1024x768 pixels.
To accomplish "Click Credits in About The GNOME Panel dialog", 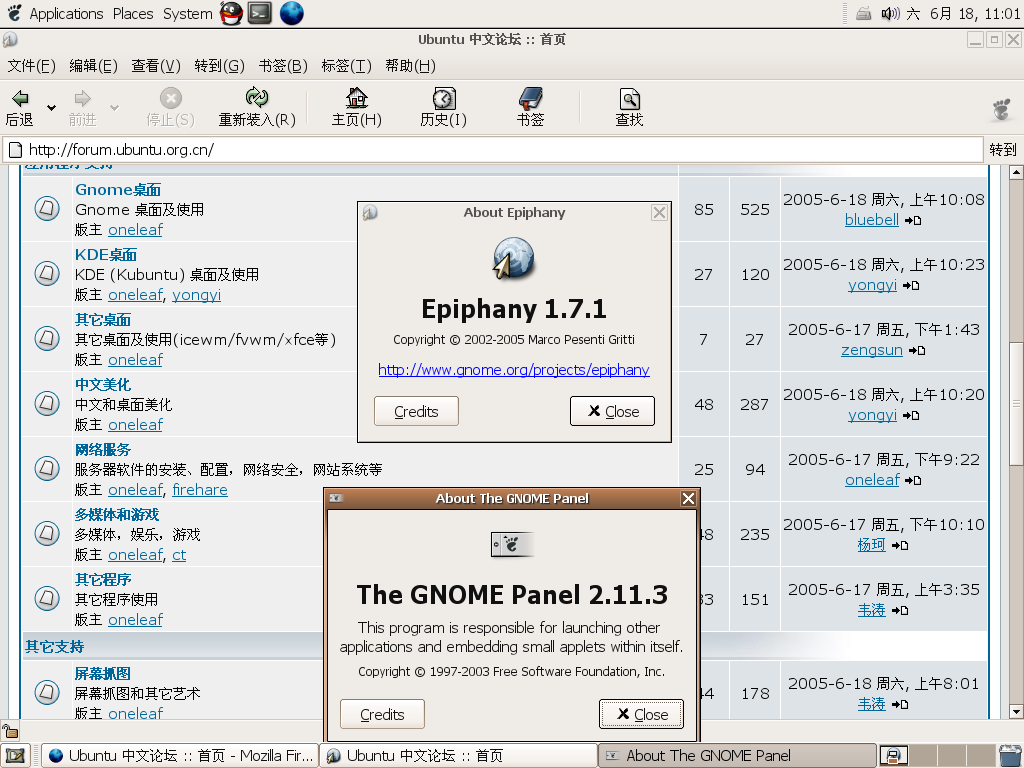I will click(382, 714).
